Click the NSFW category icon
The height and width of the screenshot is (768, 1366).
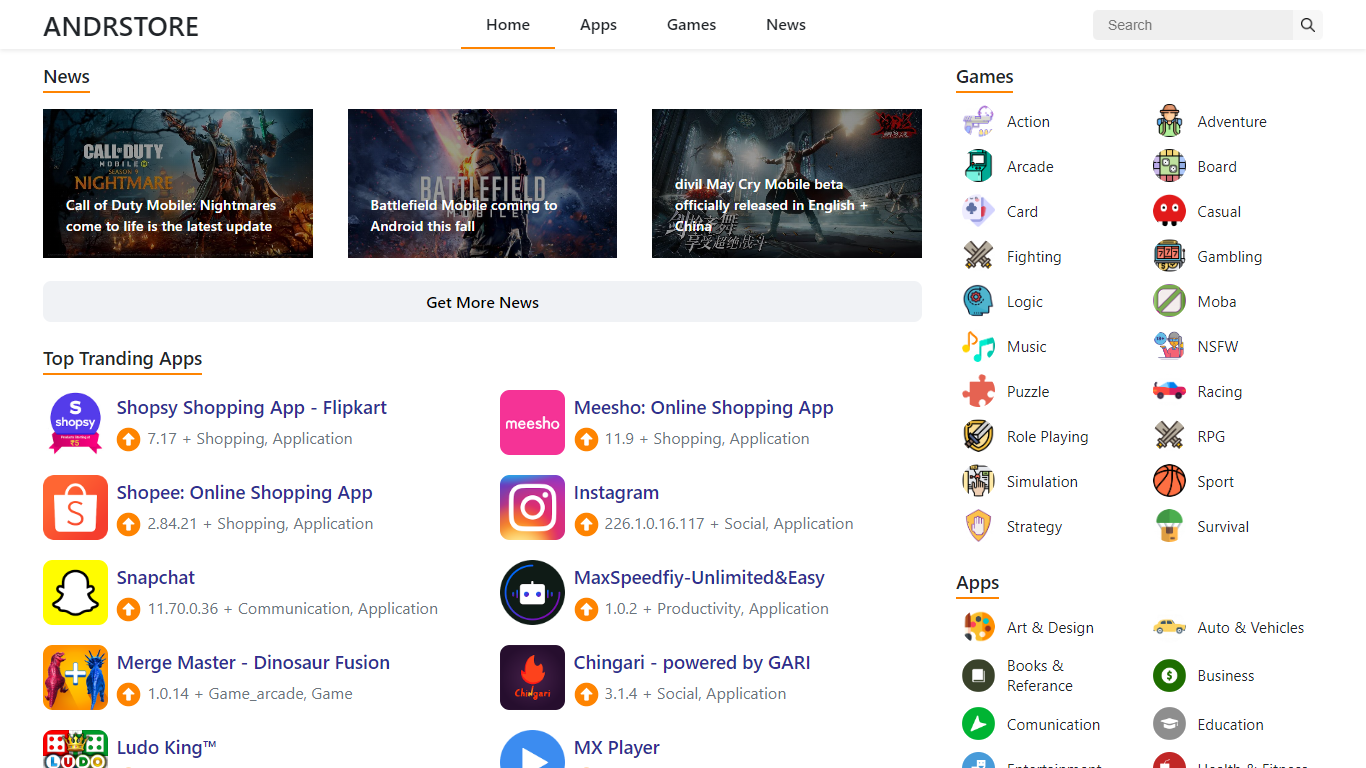[1169, 346]
